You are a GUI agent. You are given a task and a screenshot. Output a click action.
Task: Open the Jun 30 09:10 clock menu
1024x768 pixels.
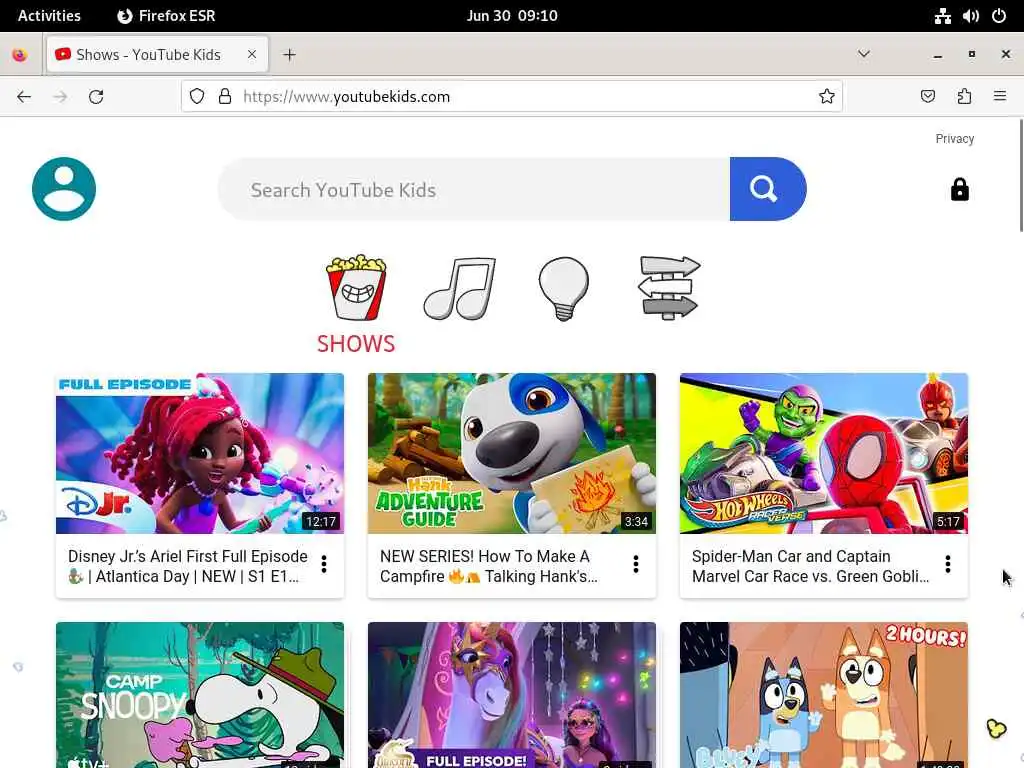tap(512, 16)
